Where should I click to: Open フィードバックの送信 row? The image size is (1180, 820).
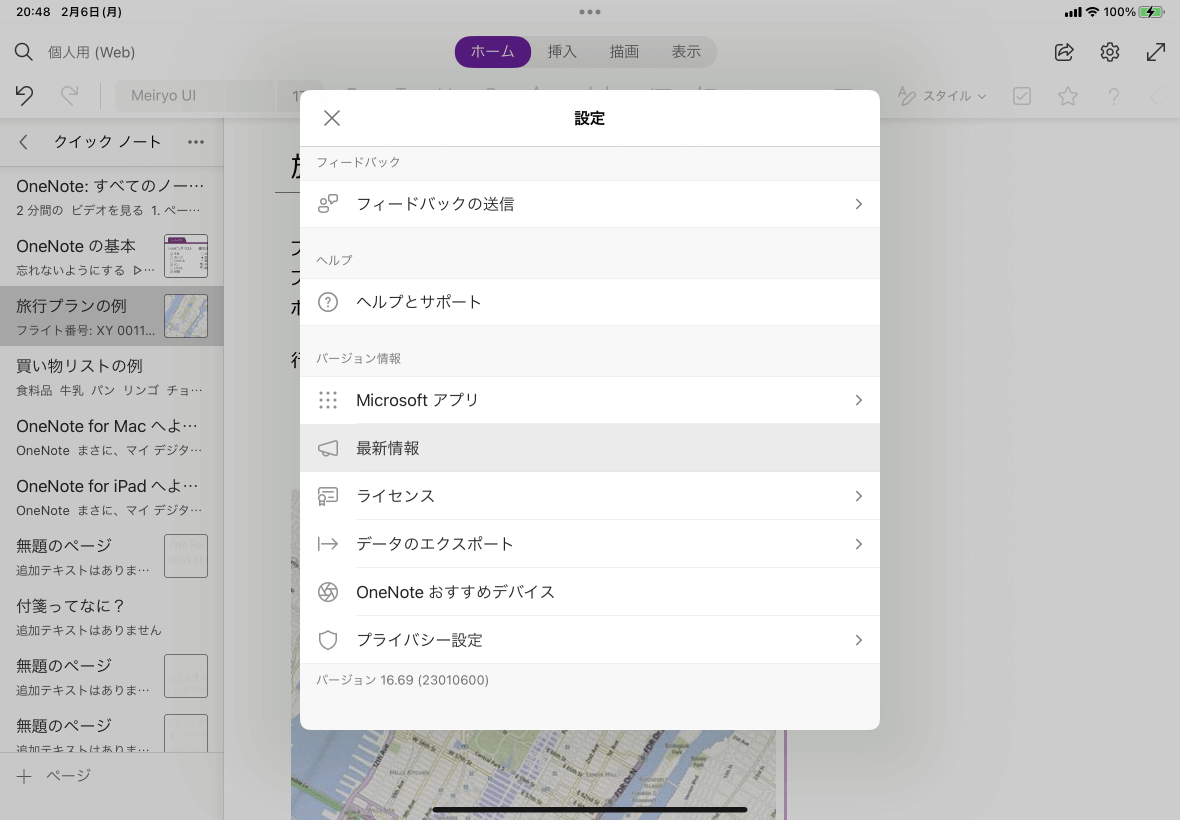click(x=589, y=204)
